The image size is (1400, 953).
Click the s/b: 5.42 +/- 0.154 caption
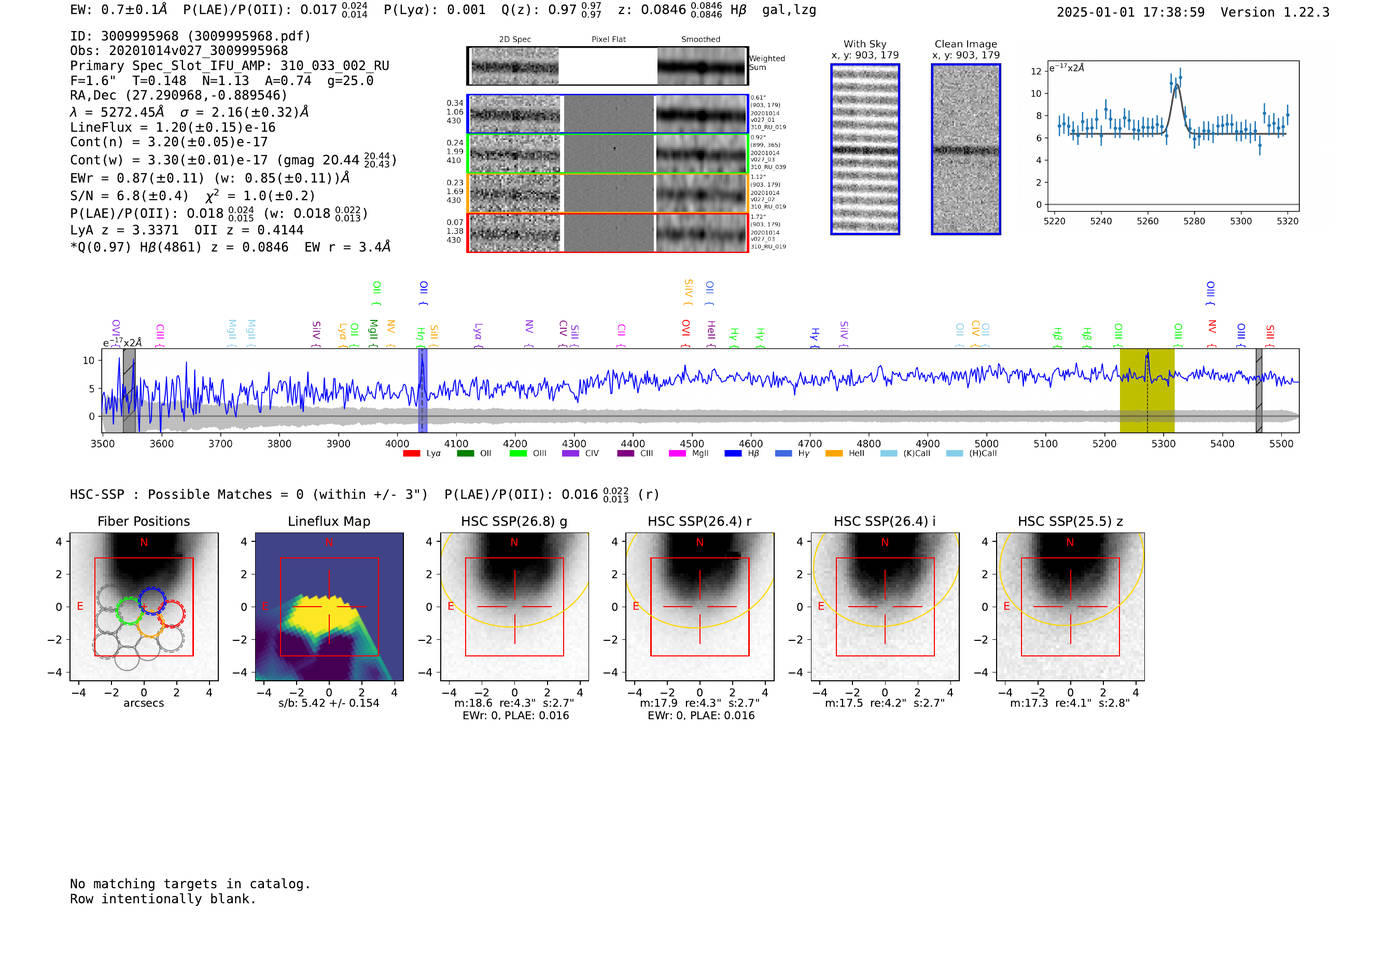(x=329, y=703)
